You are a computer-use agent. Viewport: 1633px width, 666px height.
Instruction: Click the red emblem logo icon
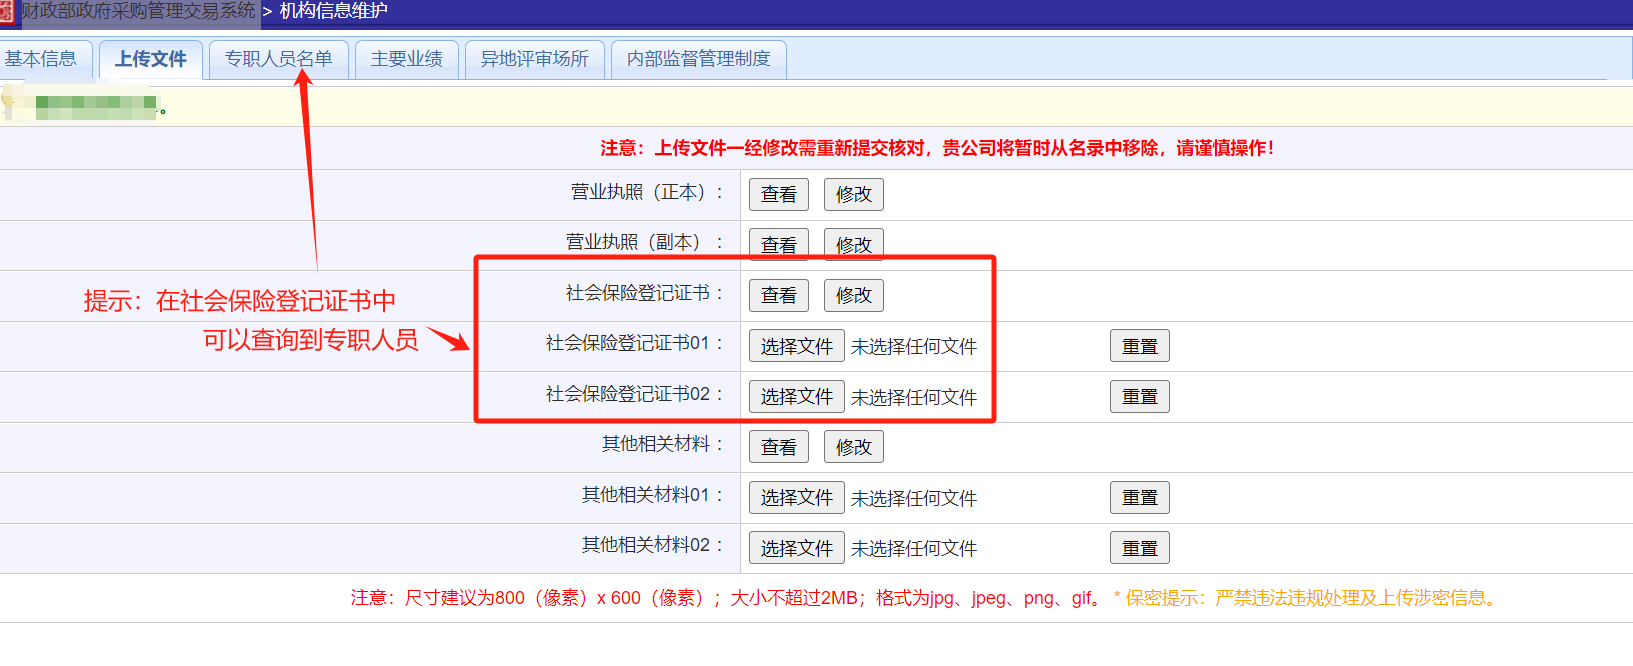7,12
